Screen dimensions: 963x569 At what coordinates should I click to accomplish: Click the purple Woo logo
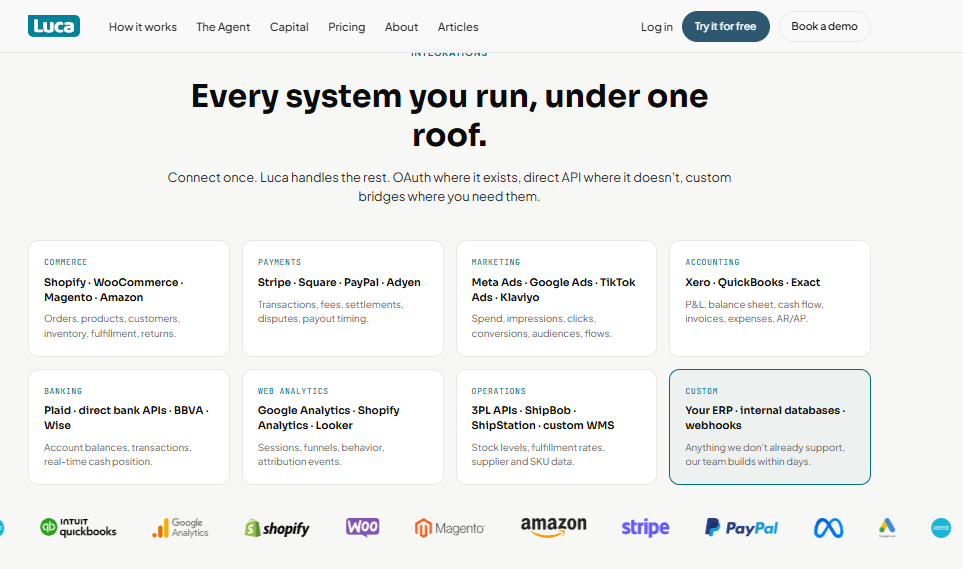click(363, 527)
